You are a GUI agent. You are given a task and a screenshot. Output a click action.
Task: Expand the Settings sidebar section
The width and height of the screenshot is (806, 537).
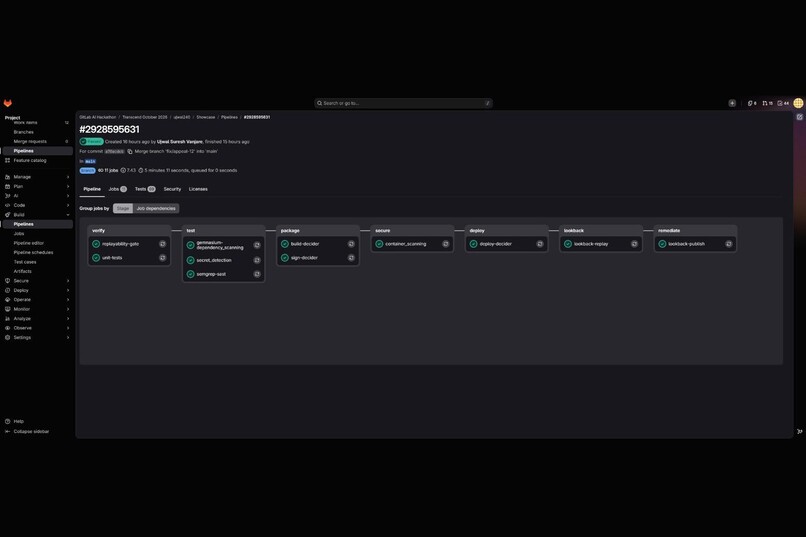[36, 338]
